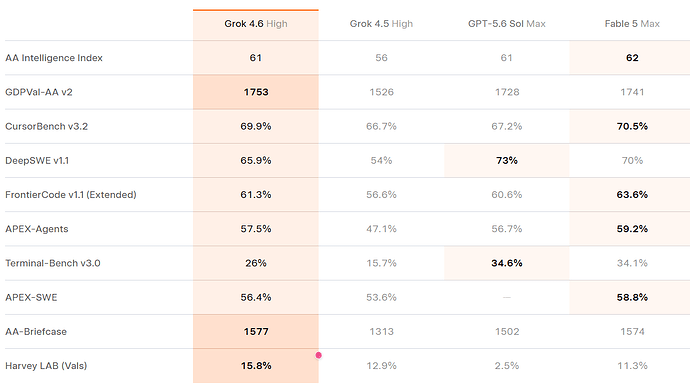
Task: Click the AA Intelligence Index row label
Action: click(54, 58)
